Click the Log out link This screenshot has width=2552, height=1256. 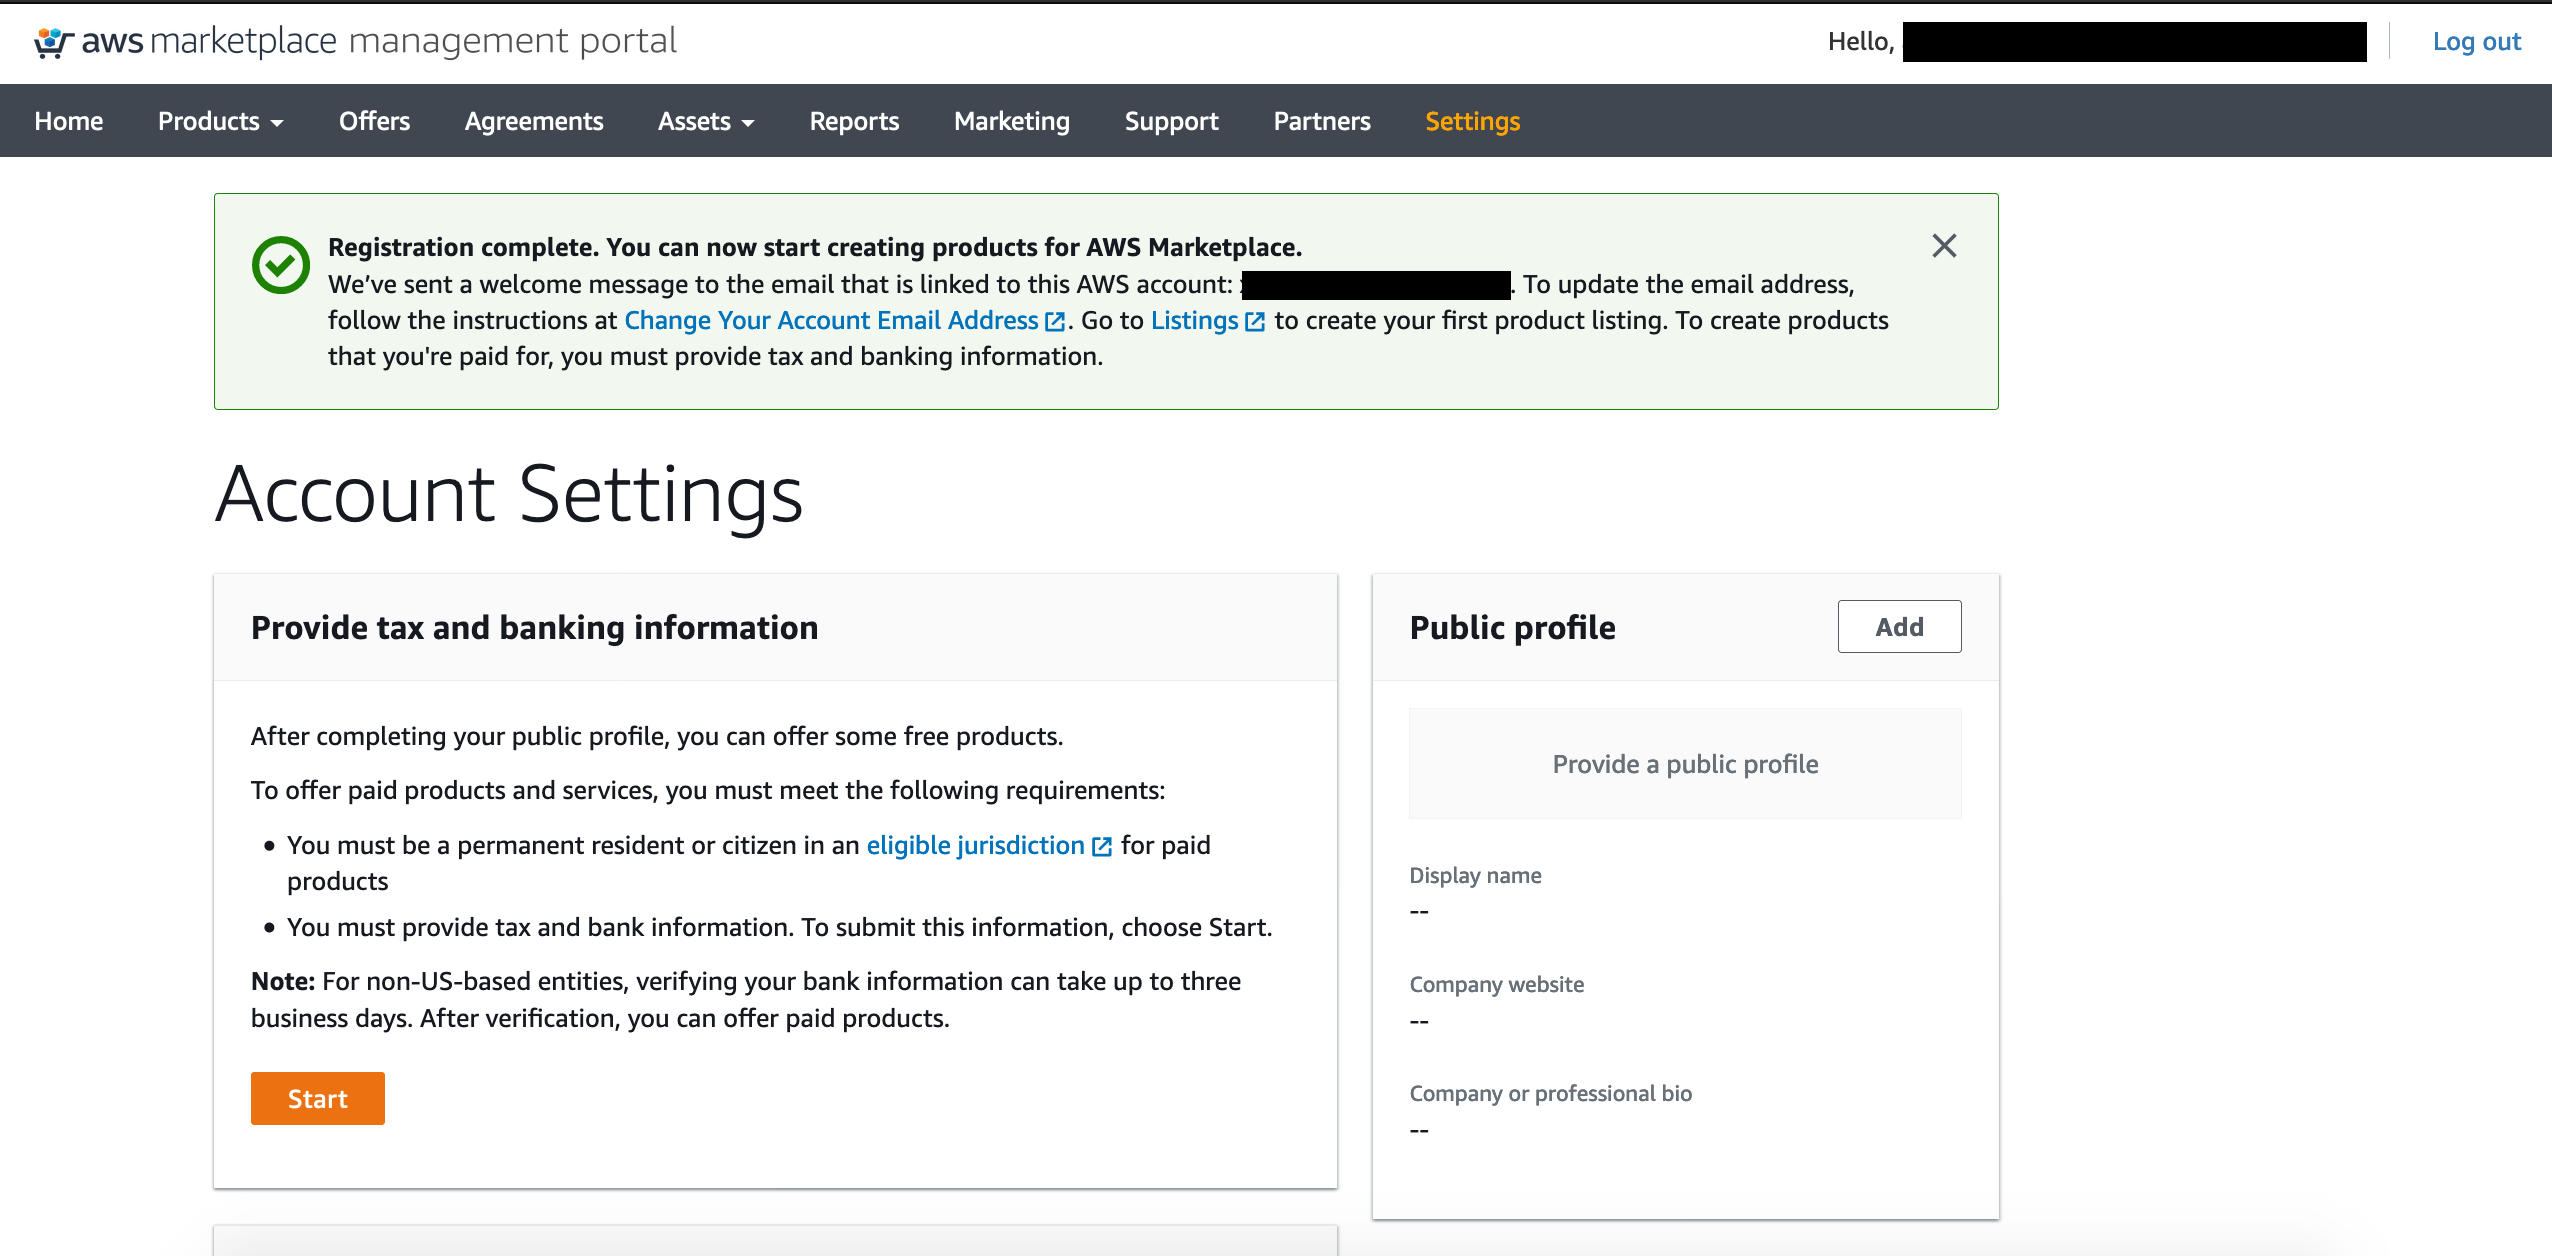click(x=2476, y=42)
